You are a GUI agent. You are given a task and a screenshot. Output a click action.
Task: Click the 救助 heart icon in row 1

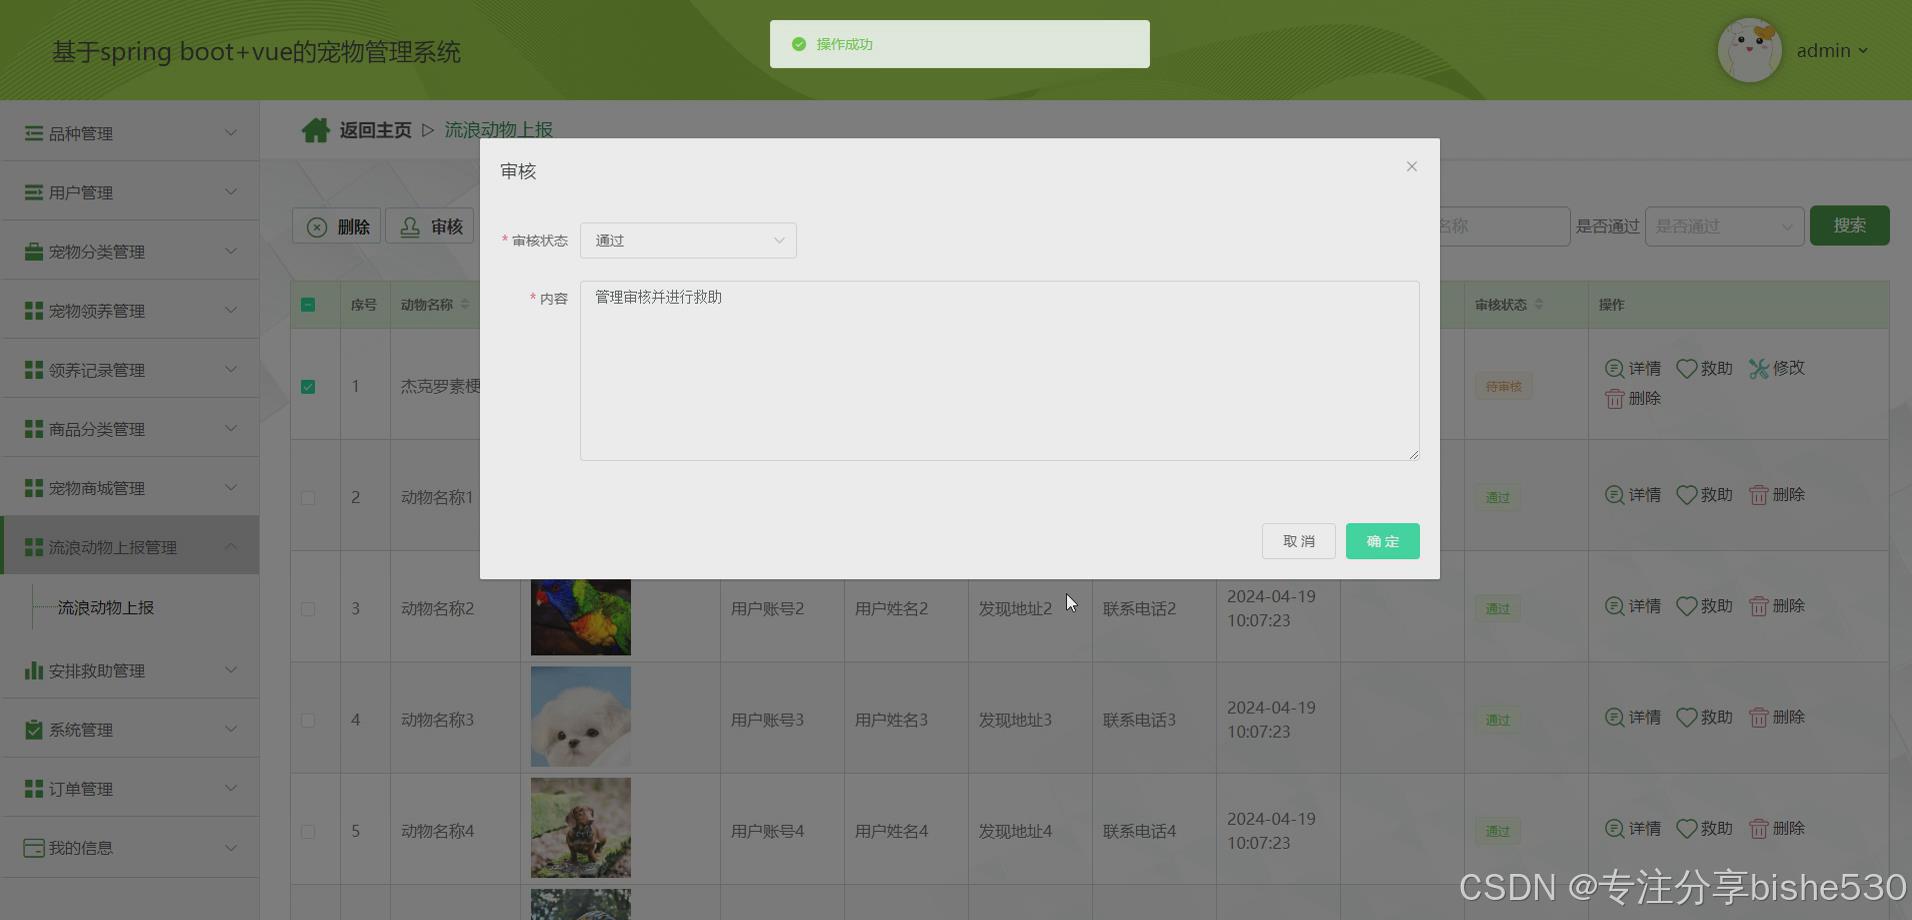click(x=1687, y=368)
